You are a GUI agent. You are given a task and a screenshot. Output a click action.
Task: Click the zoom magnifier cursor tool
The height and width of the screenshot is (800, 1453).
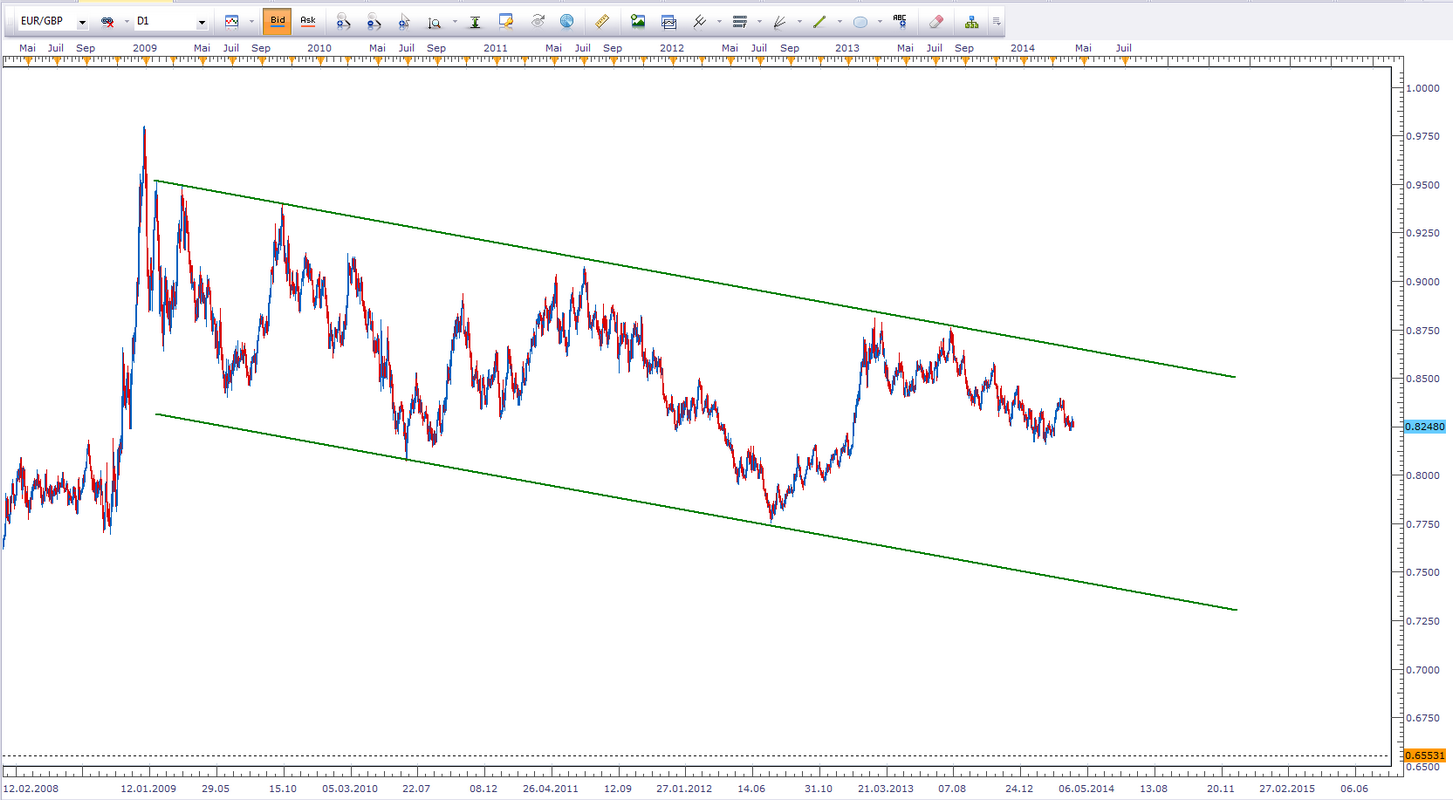coord(404,21)
